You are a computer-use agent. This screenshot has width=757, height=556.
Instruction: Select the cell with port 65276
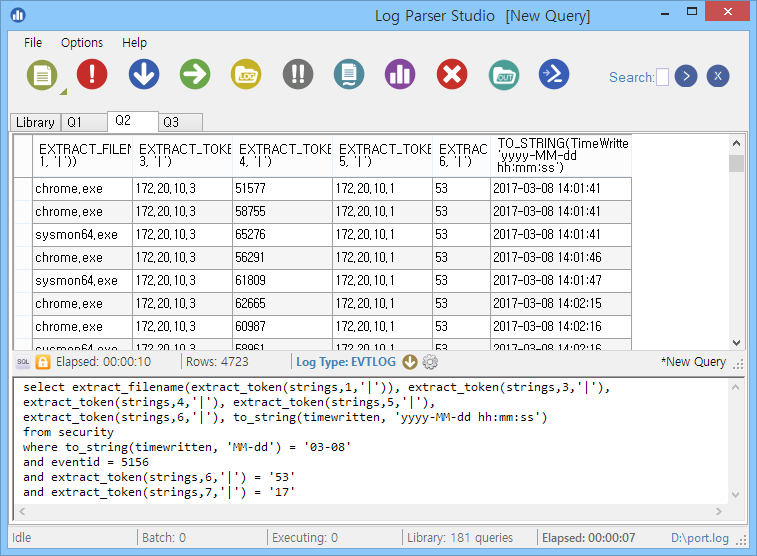pyautogui.click(x=282, y=235)
